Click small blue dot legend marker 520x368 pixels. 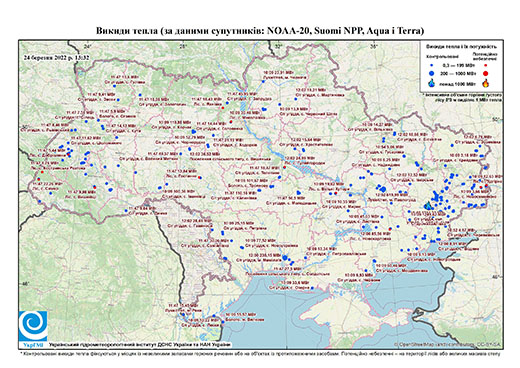tap(432, 66)
